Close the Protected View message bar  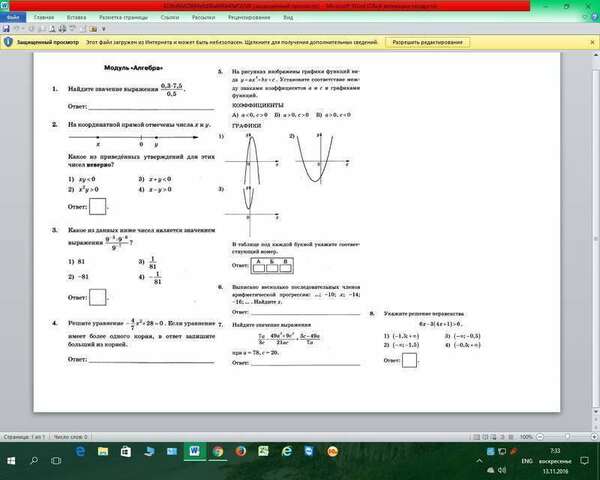pos(592,42)
